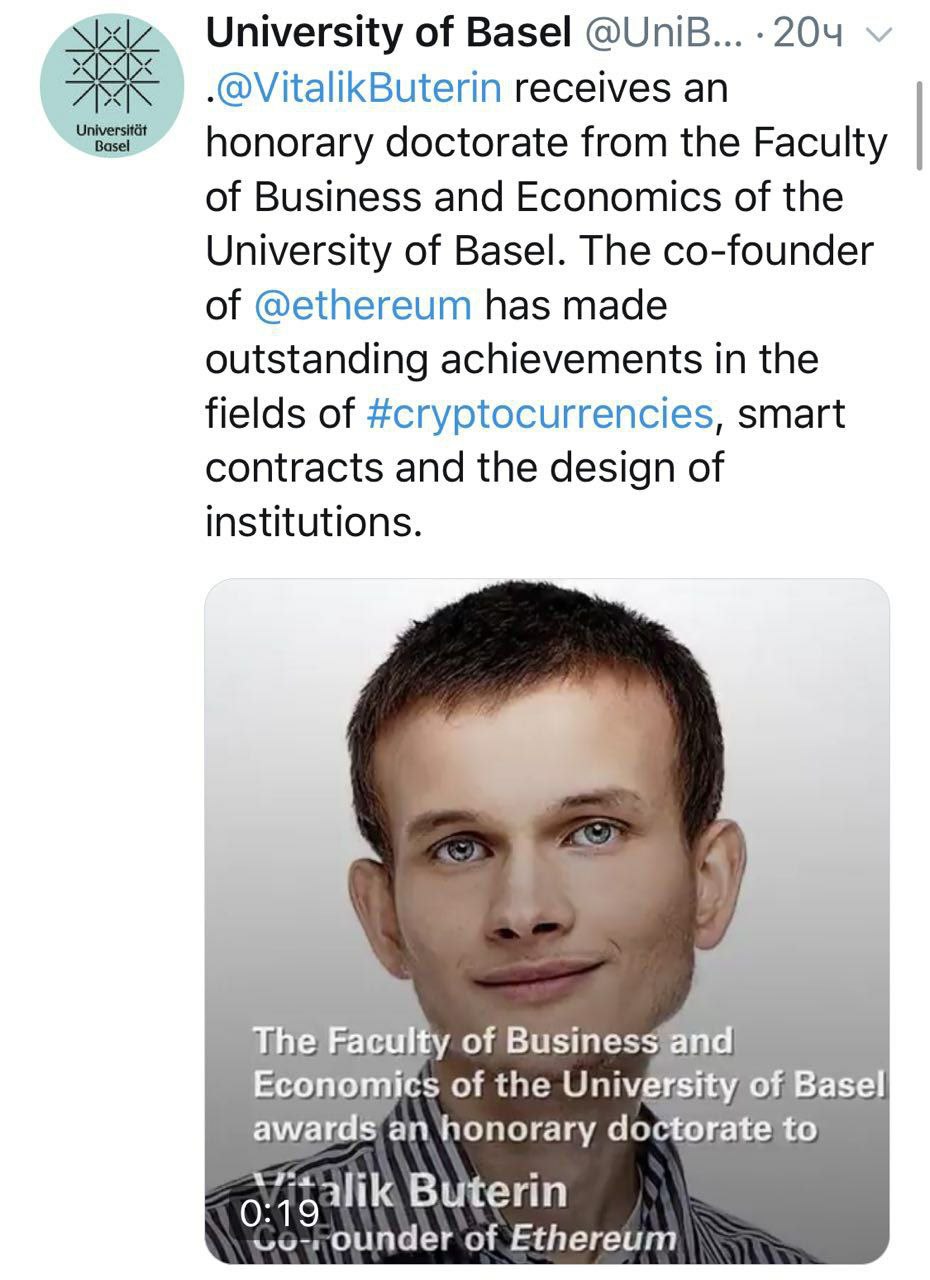Viewport: 930px width, 1280px height.
Task: Expand the tweet options chevron
Action: [x=877, y=34]
